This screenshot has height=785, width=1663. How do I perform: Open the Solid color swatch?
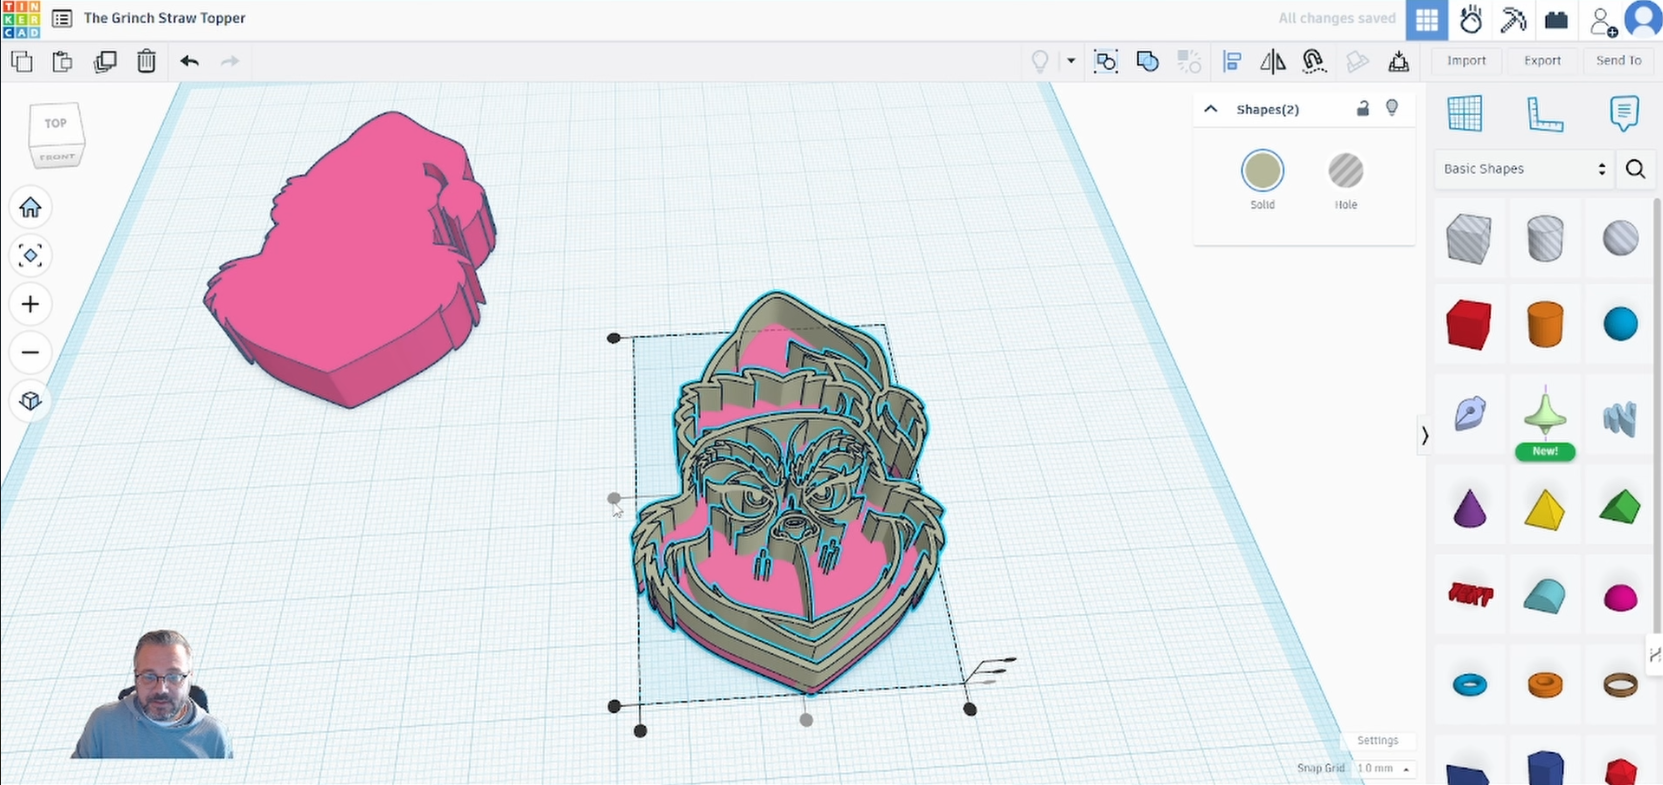point(1262,171)
